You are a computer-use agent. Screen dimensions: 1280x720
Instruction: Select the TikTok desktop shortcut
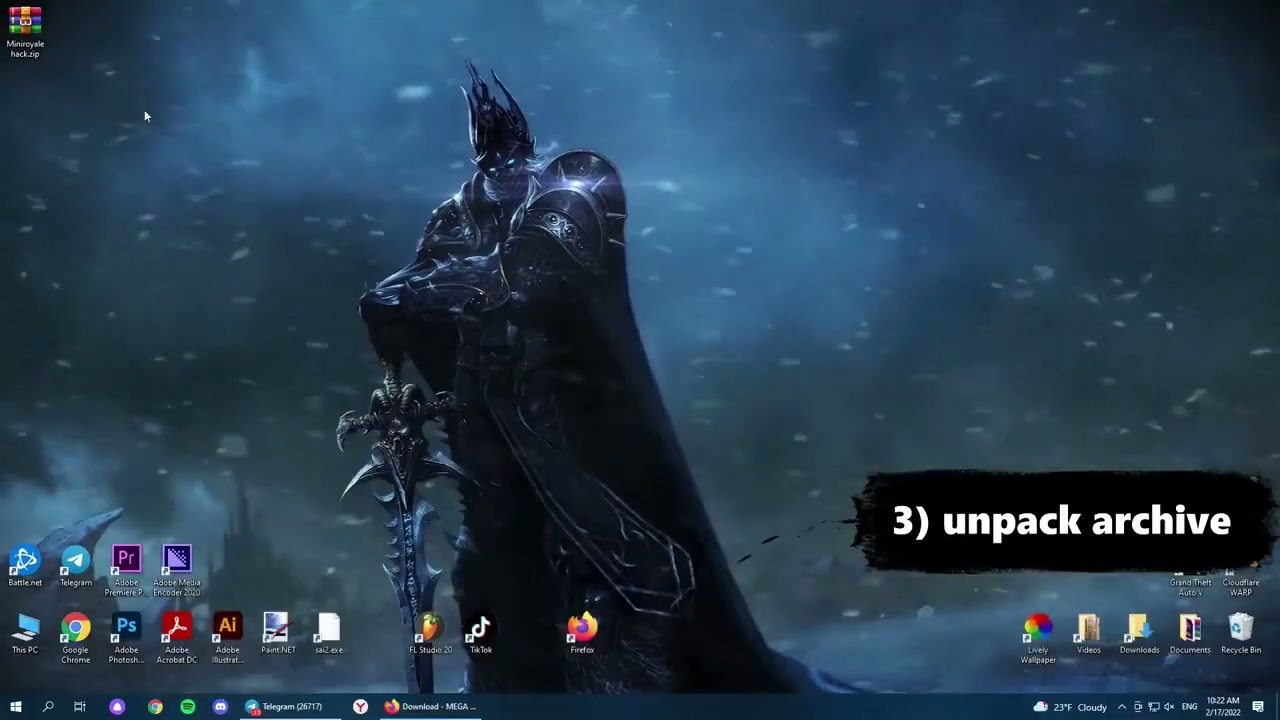pyautogui.click(x=481, y=634)
